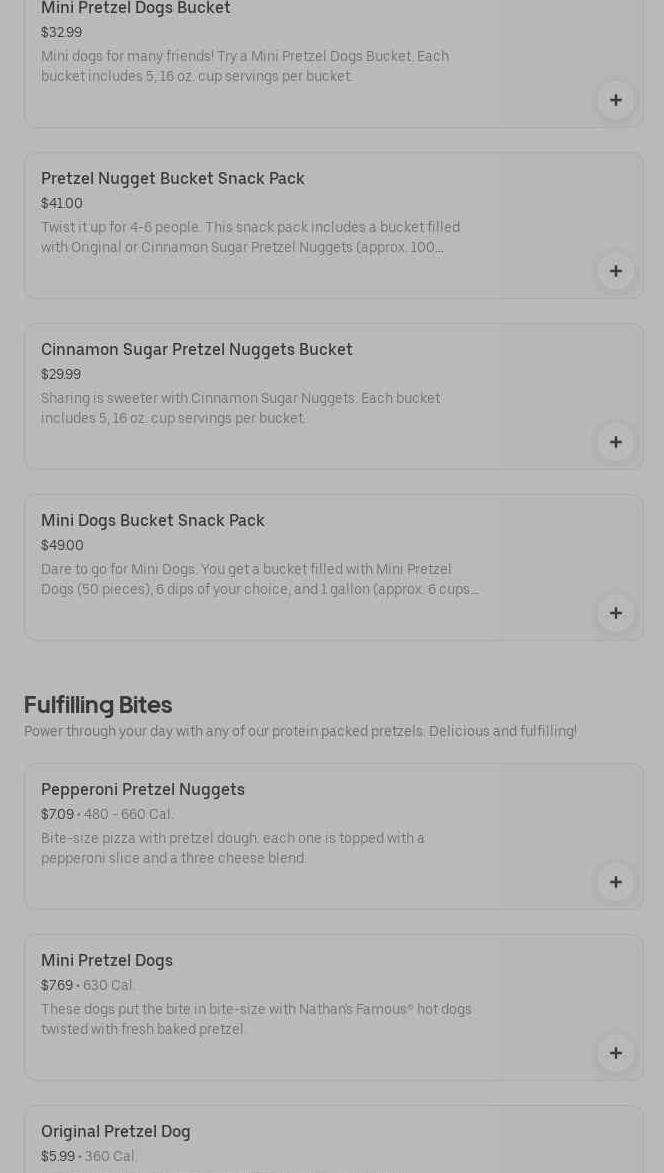Image resolution: width=664 pixels, height=1173 pixels.
Task: Click the Fulfilling Bites section subtitle text
Action: click(300, 732)
